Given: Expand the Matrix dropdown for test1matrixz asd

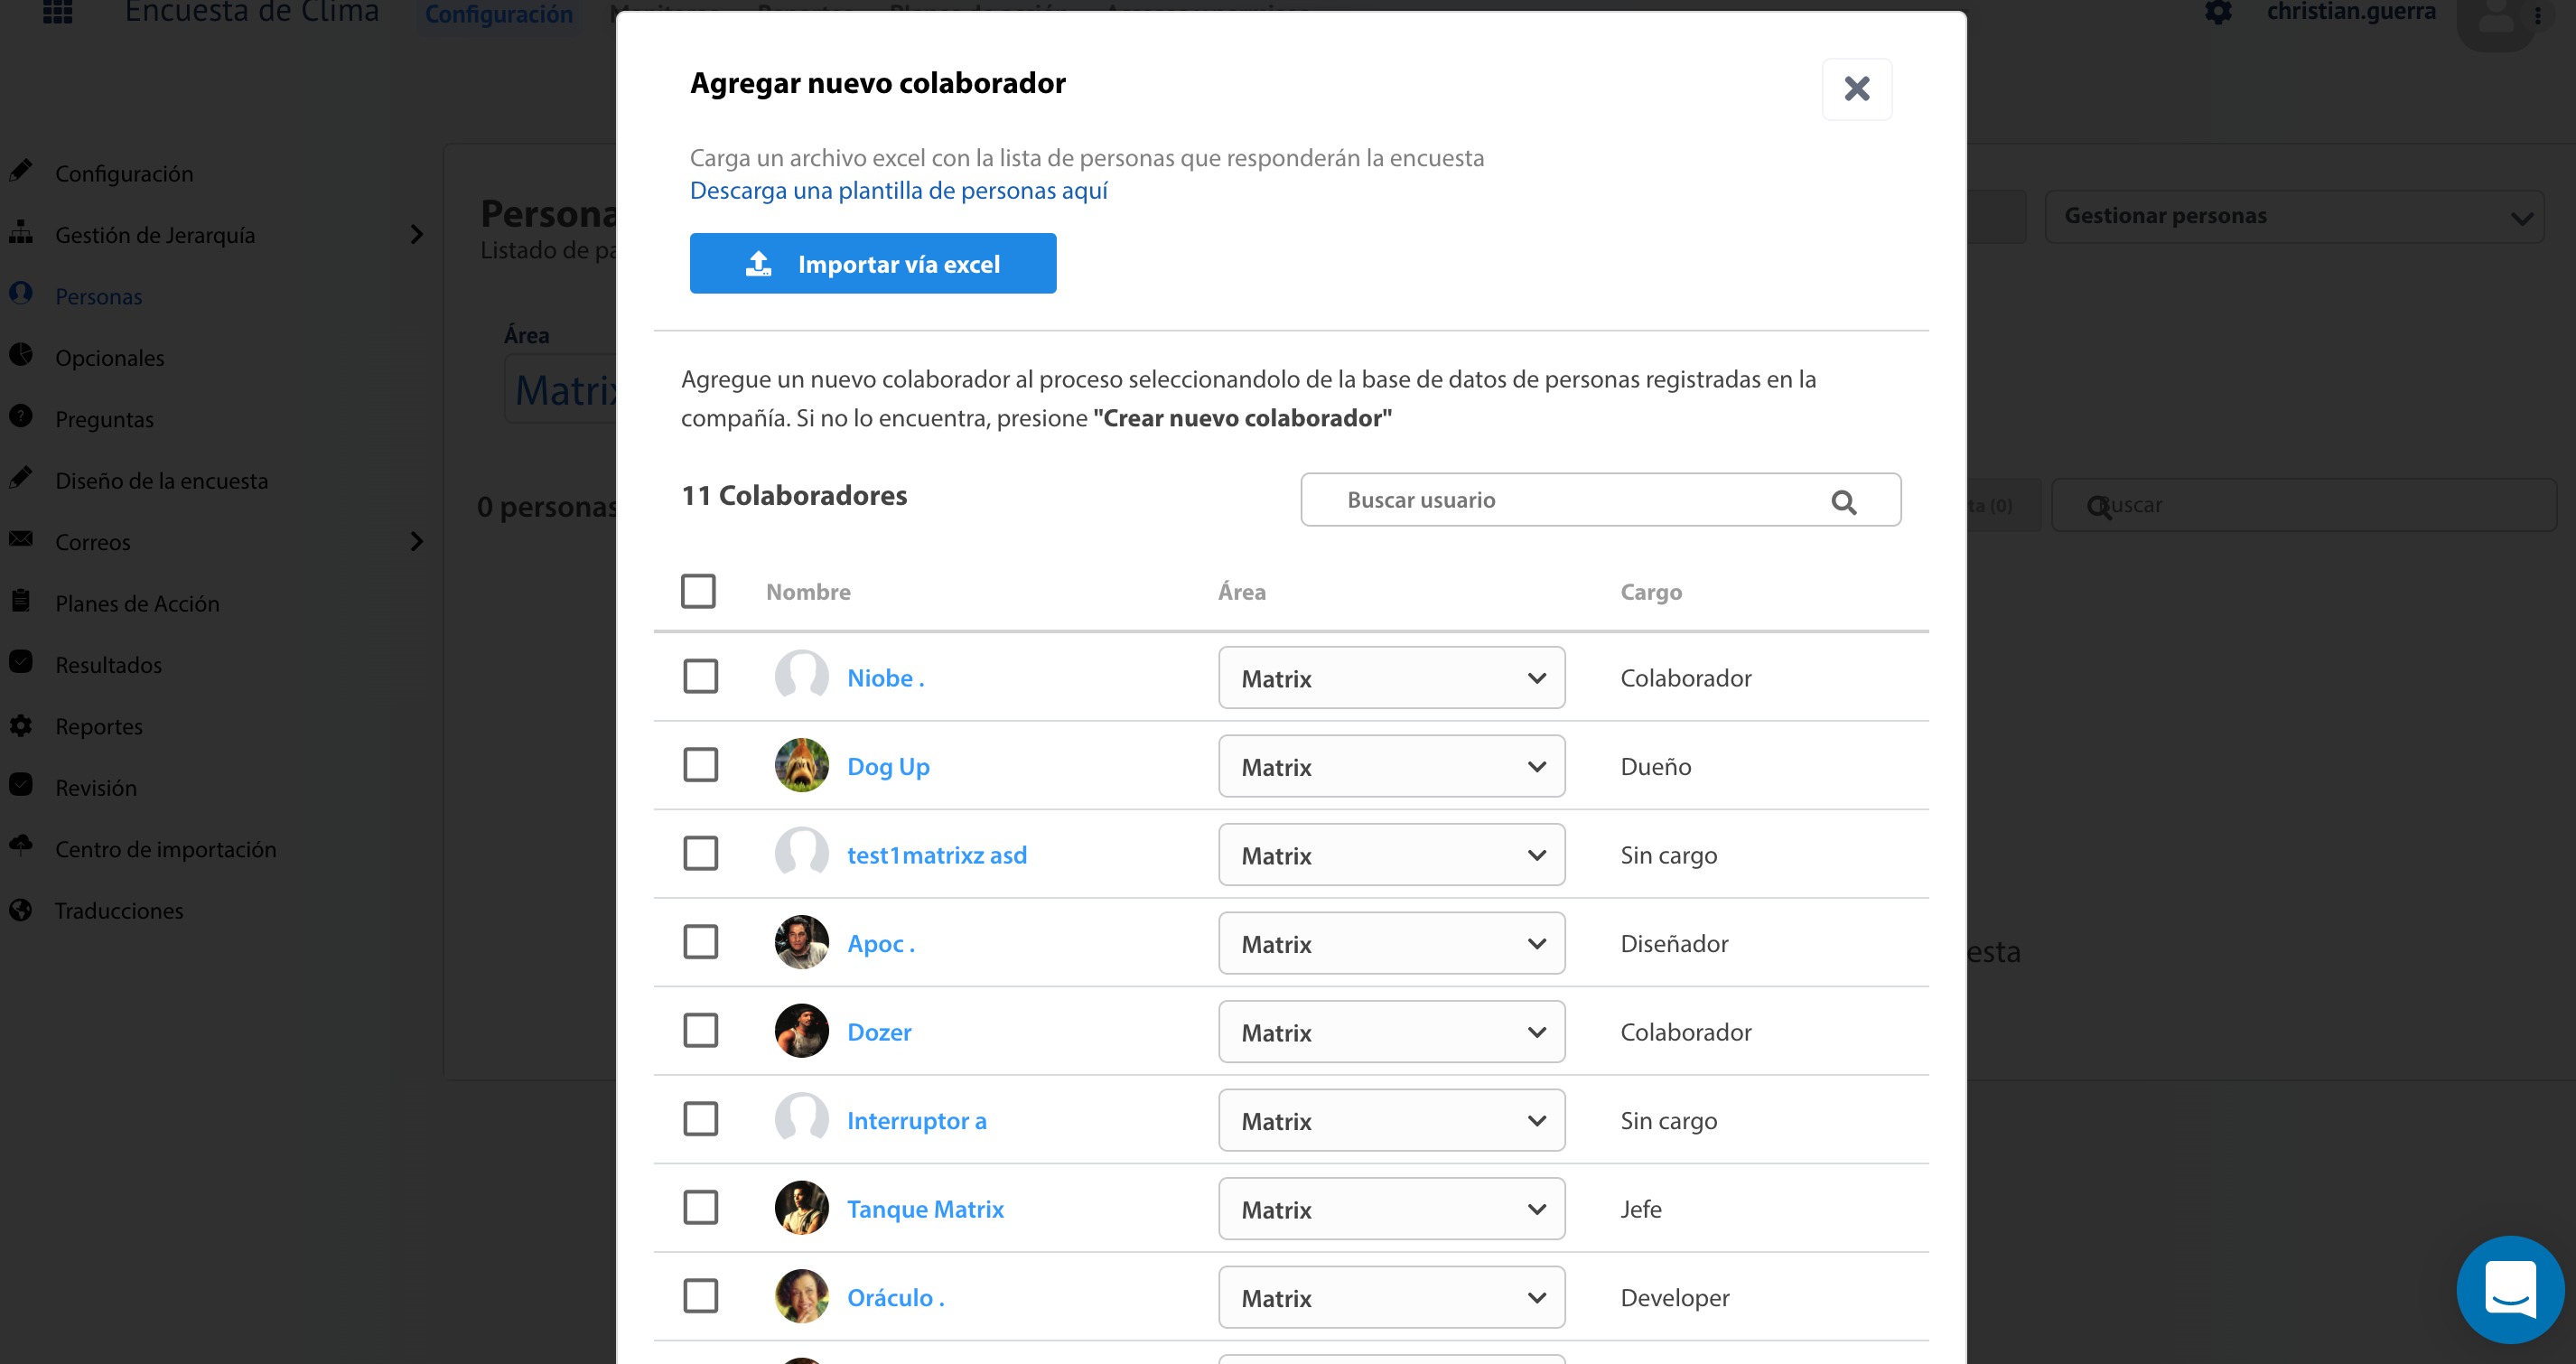Looking at the screenshot, I should pos(1391,855).
